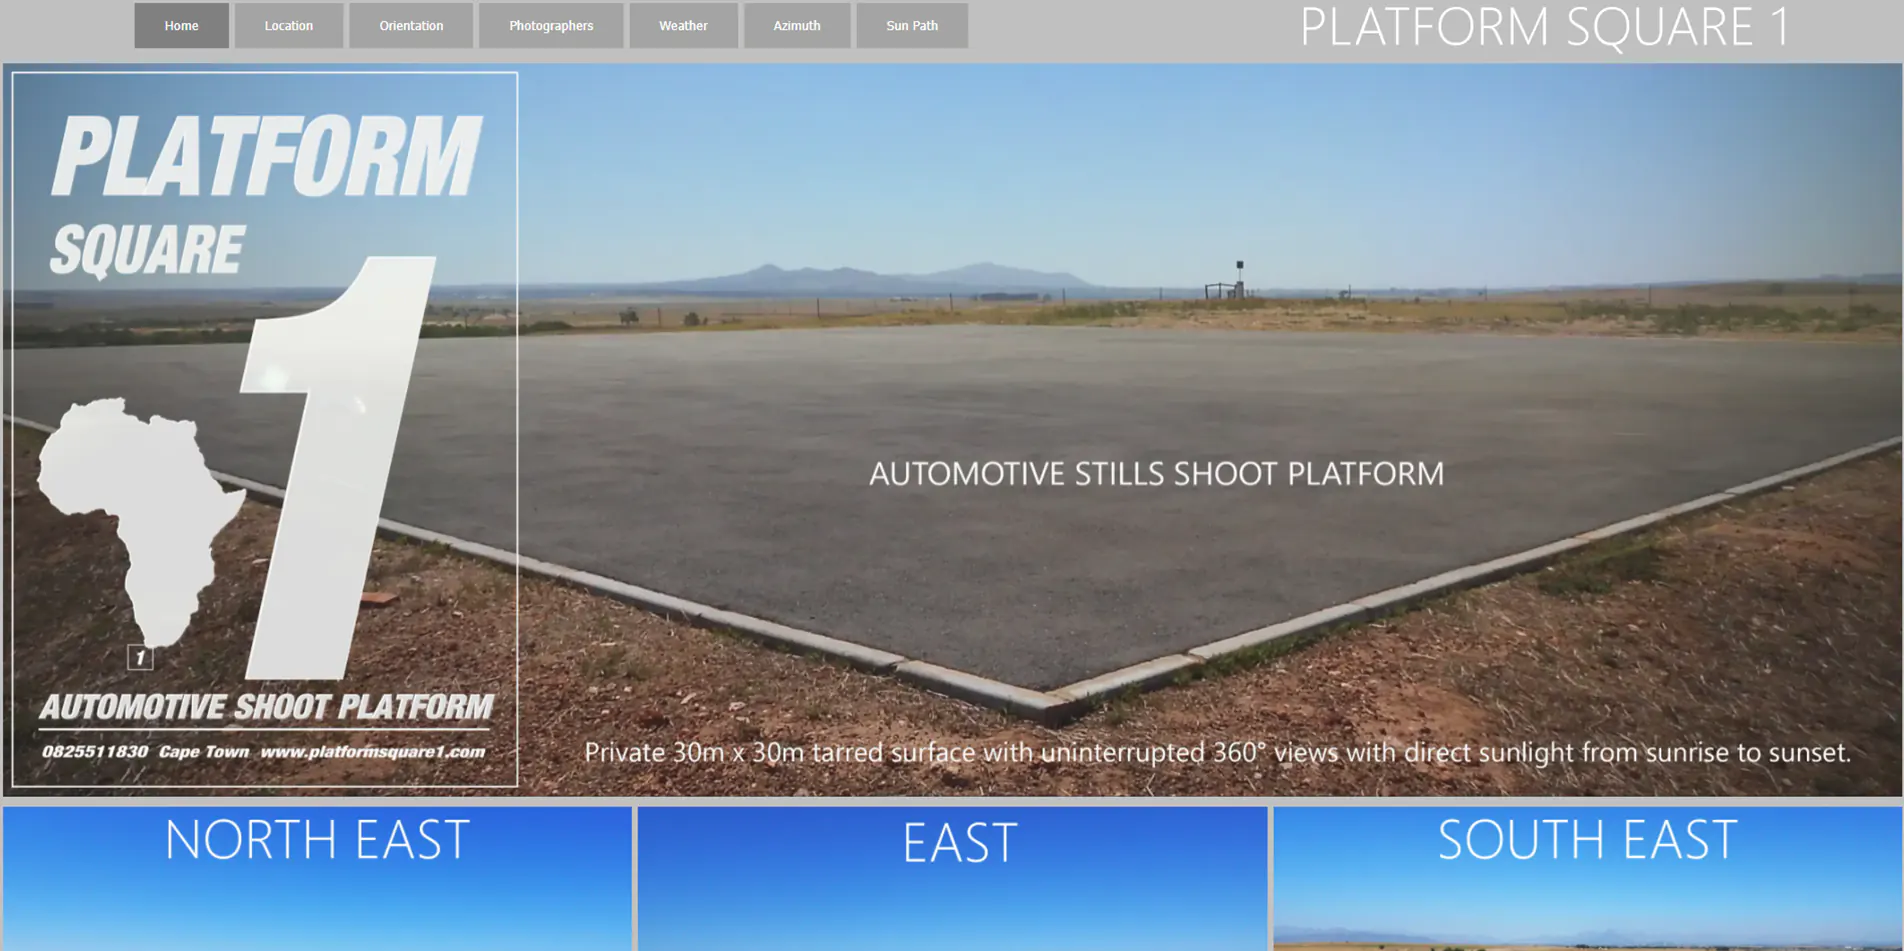Screen dimensions: 1904x951
Task: Open the NORTH EAST view thumbnail
Action: (x=316, y=878)
